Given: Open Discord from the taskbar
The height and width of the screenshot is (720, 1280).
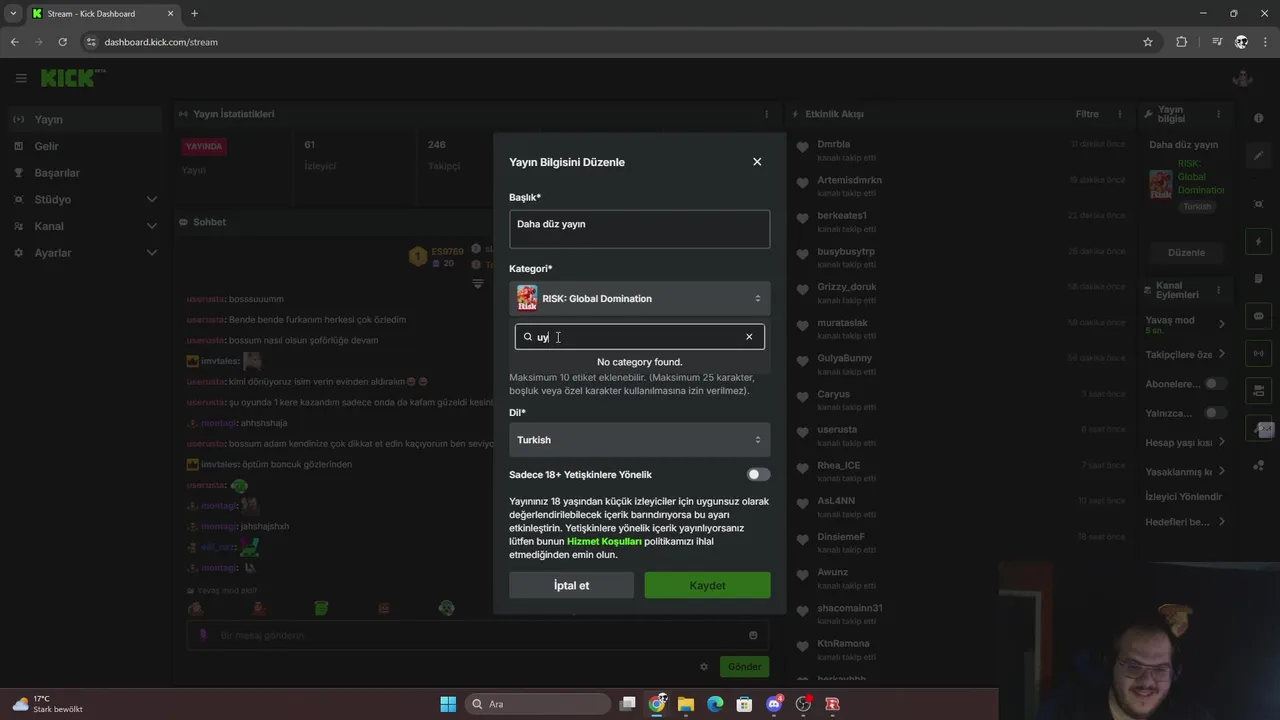Looking at the screenshot, I should pos(774,704).
